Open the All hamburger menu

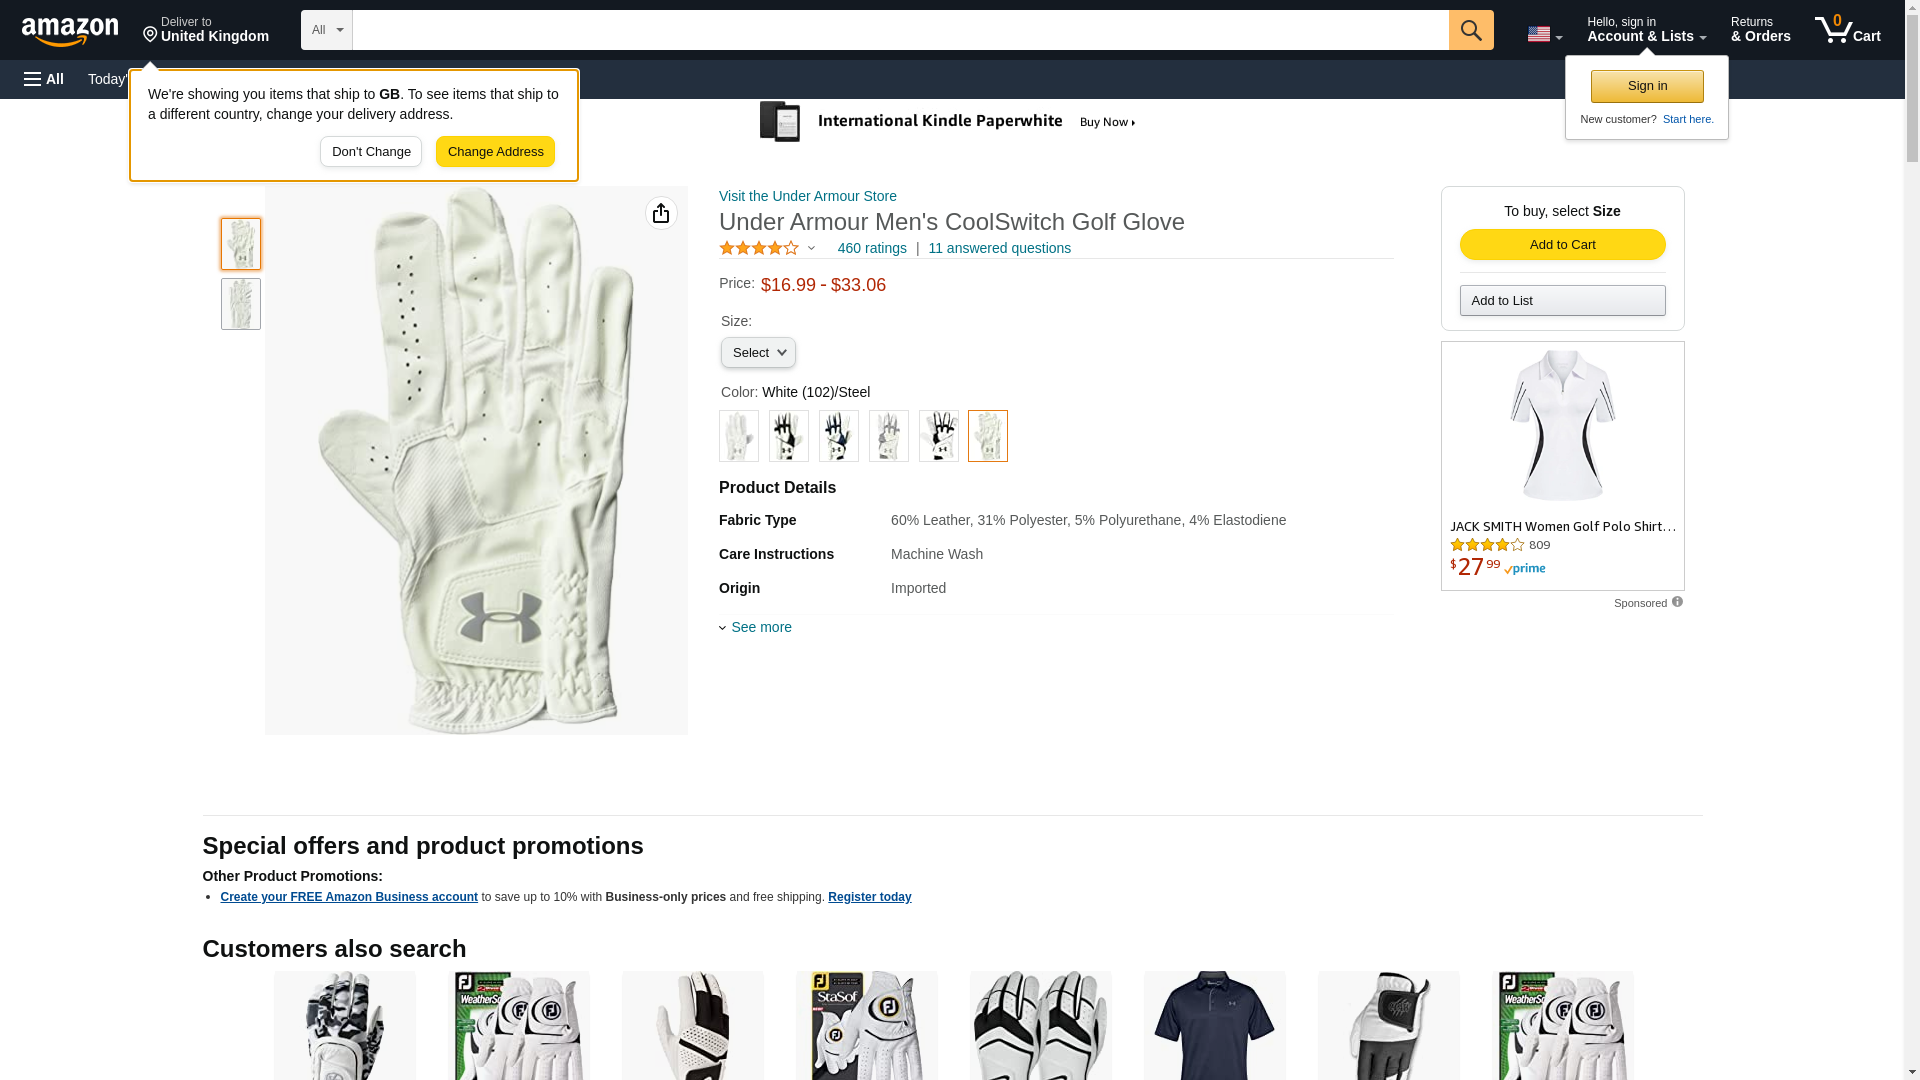click(44, 79)
